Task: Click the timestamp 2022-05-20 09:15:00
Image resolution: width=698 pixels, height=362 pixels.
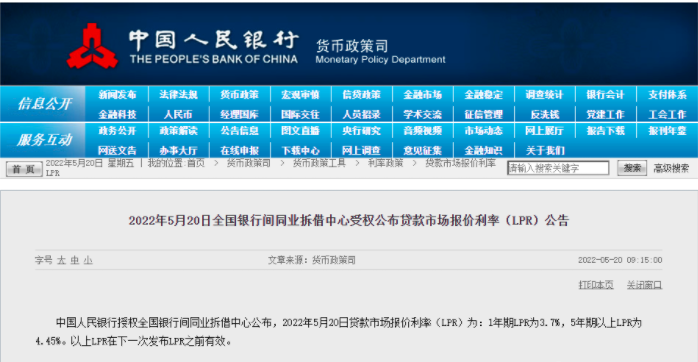Action: [x=620, y=260]
